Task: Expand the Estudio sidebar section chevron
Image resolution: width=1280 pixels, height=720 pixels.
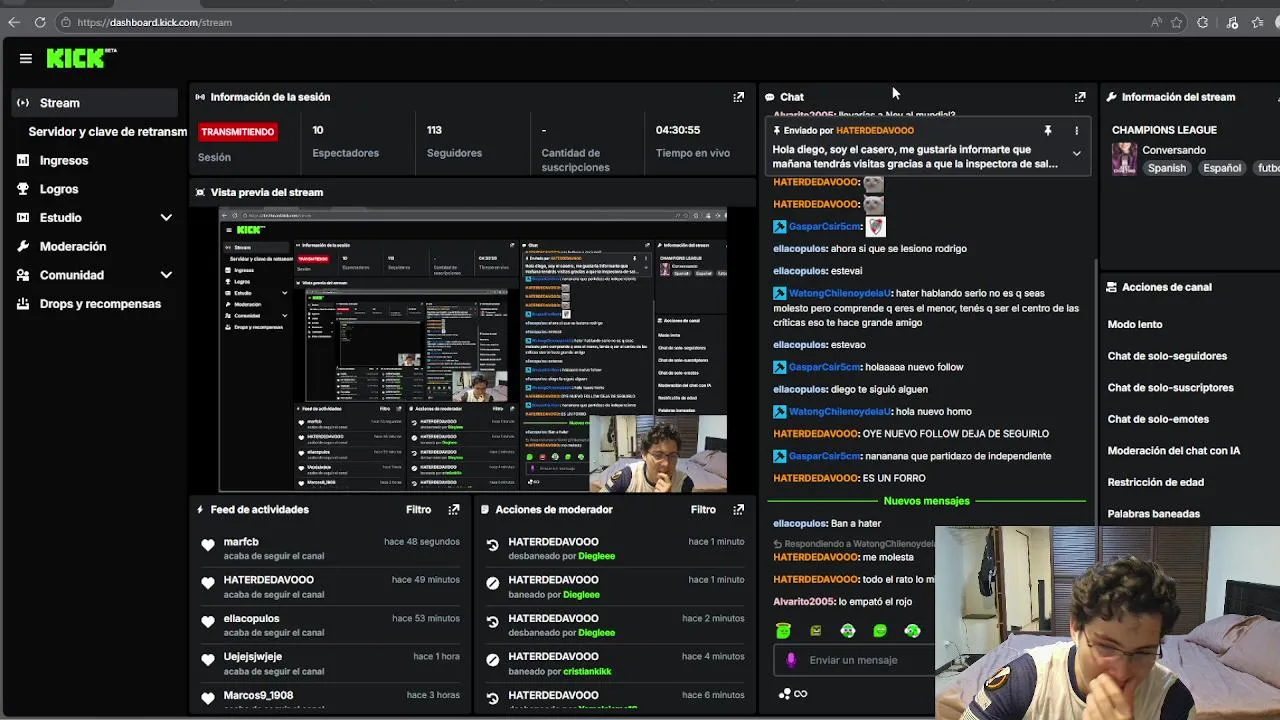Action: 166,218
